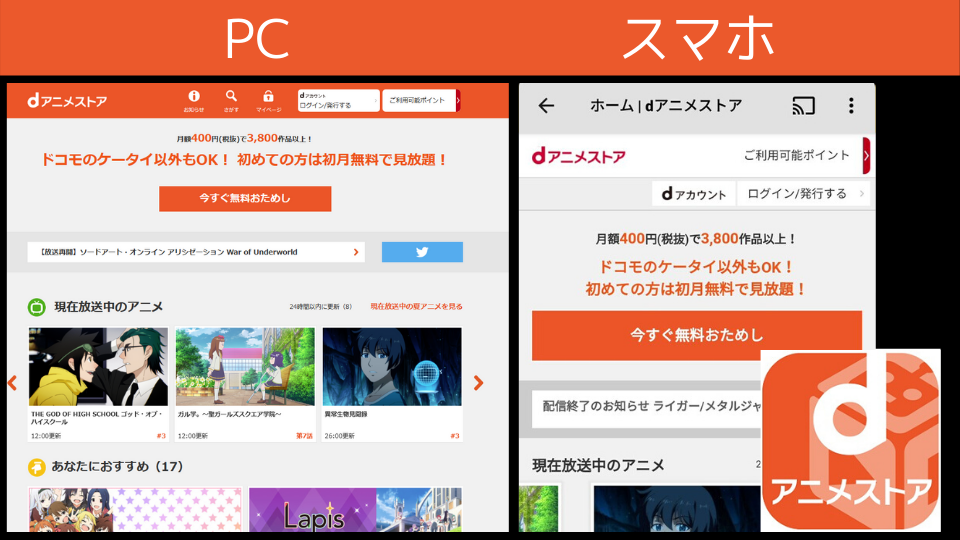
Task: Tap the cast screen icon in smartphone header
Action: pos(803,106)
